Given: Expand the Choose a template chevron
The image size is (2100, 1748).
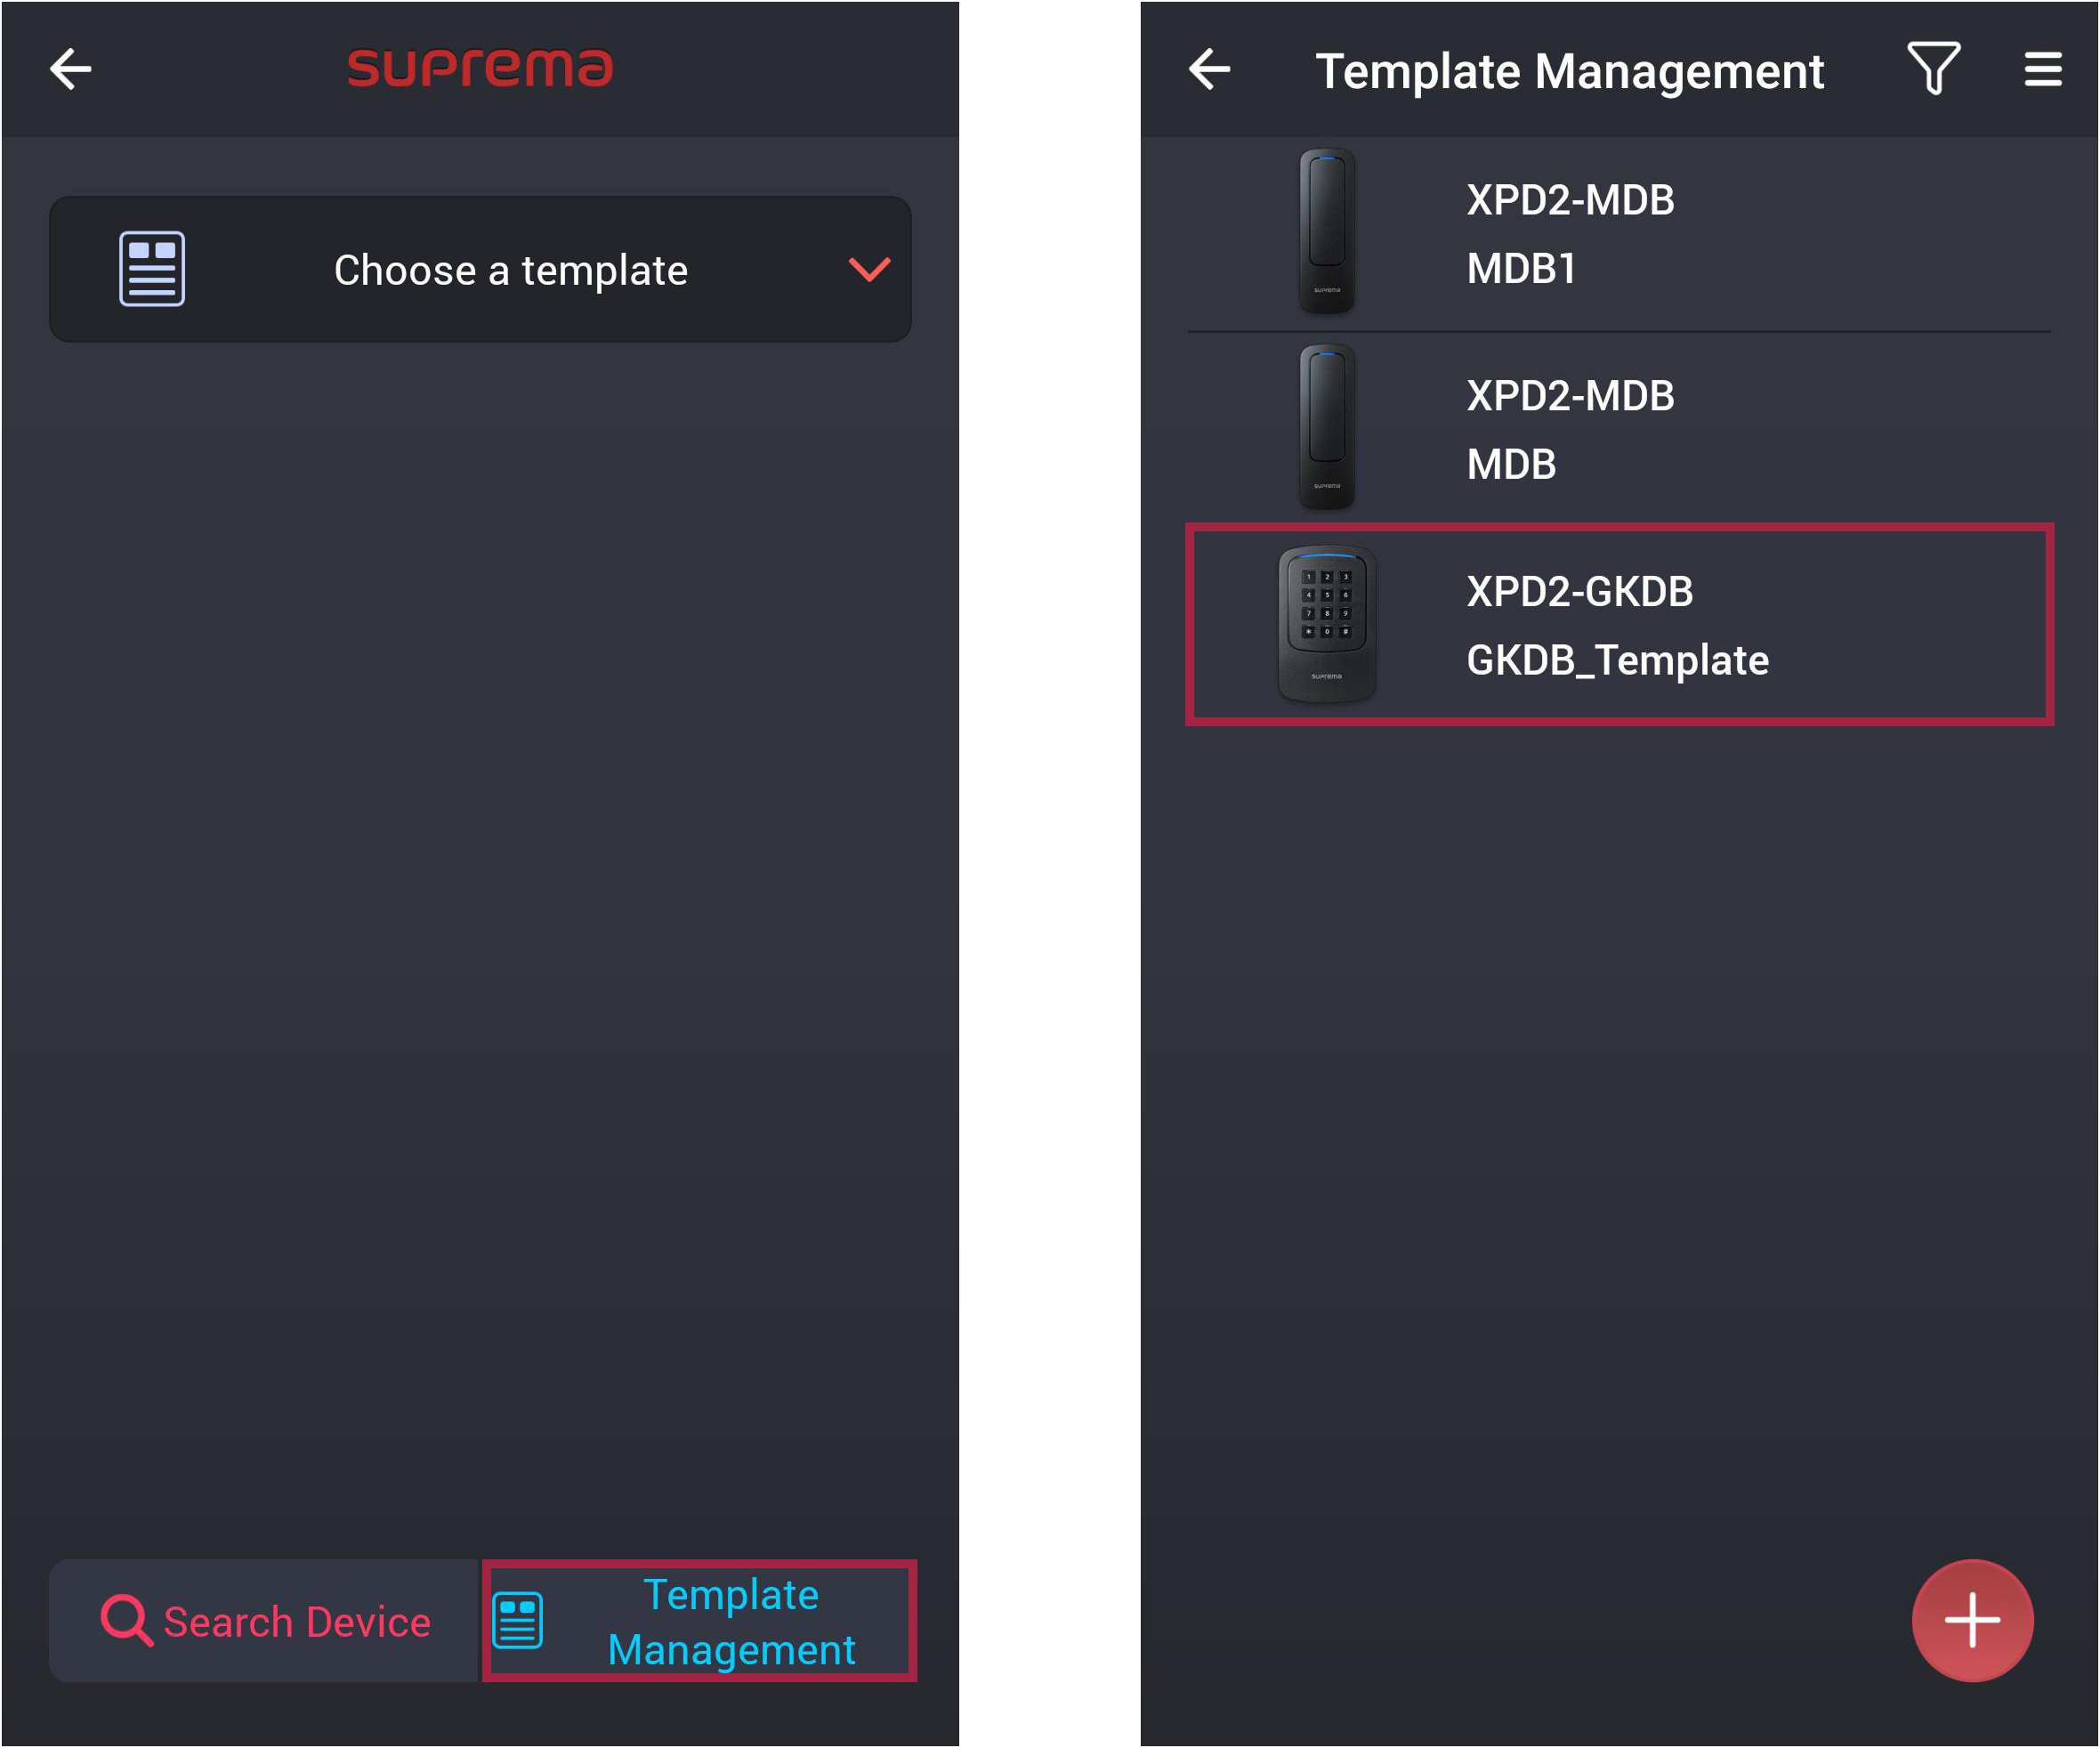Looking at the screenshot, I should click(868, 269).
